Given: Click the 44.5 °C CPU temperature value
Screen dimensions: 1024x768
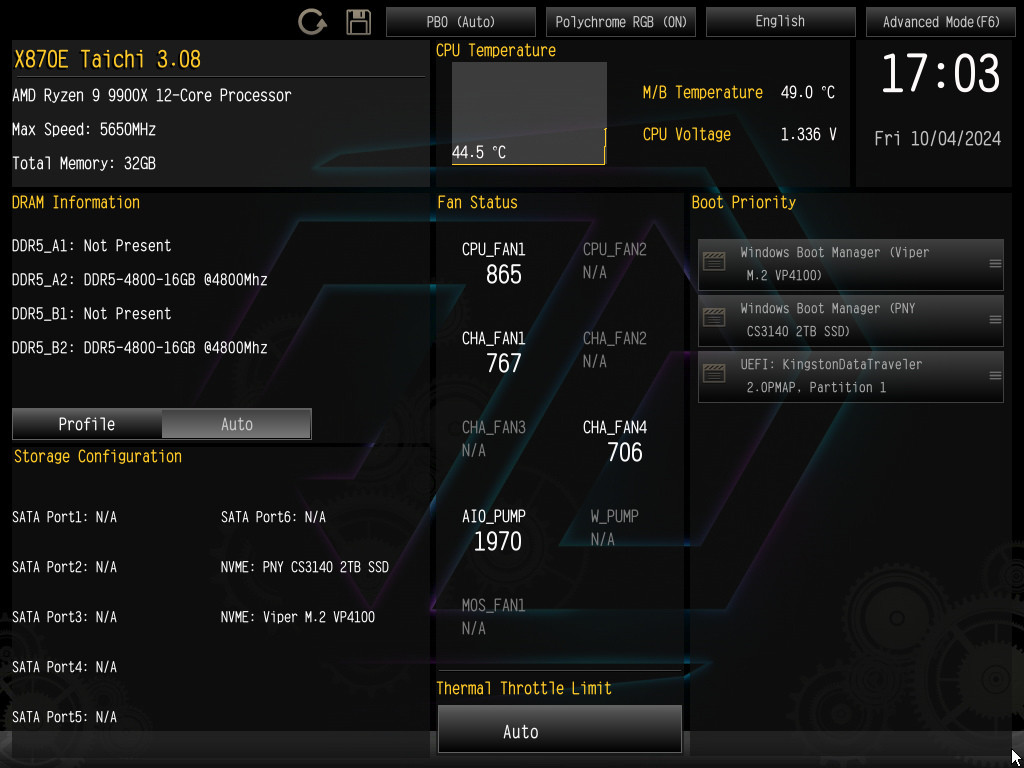Looking at the screenshot, I should (x=479, y=153).
